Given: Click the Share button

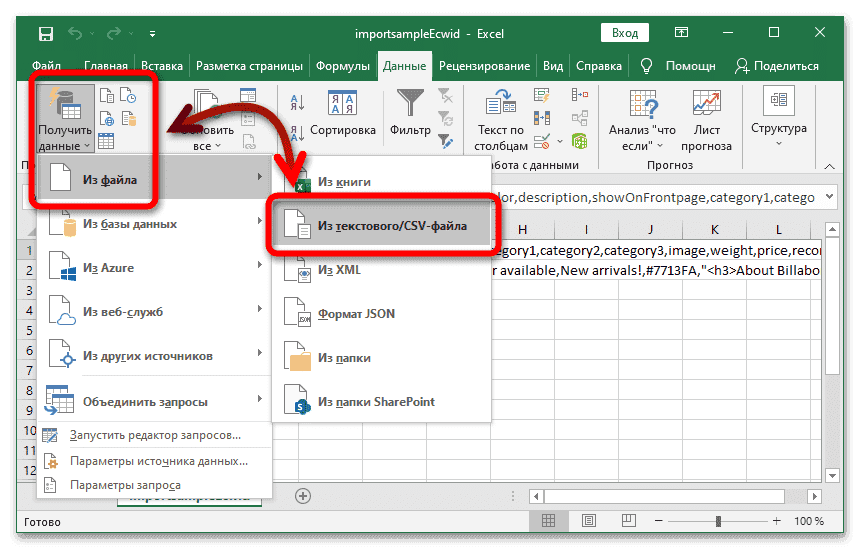Looking at the screenshot, I should 776,67.
